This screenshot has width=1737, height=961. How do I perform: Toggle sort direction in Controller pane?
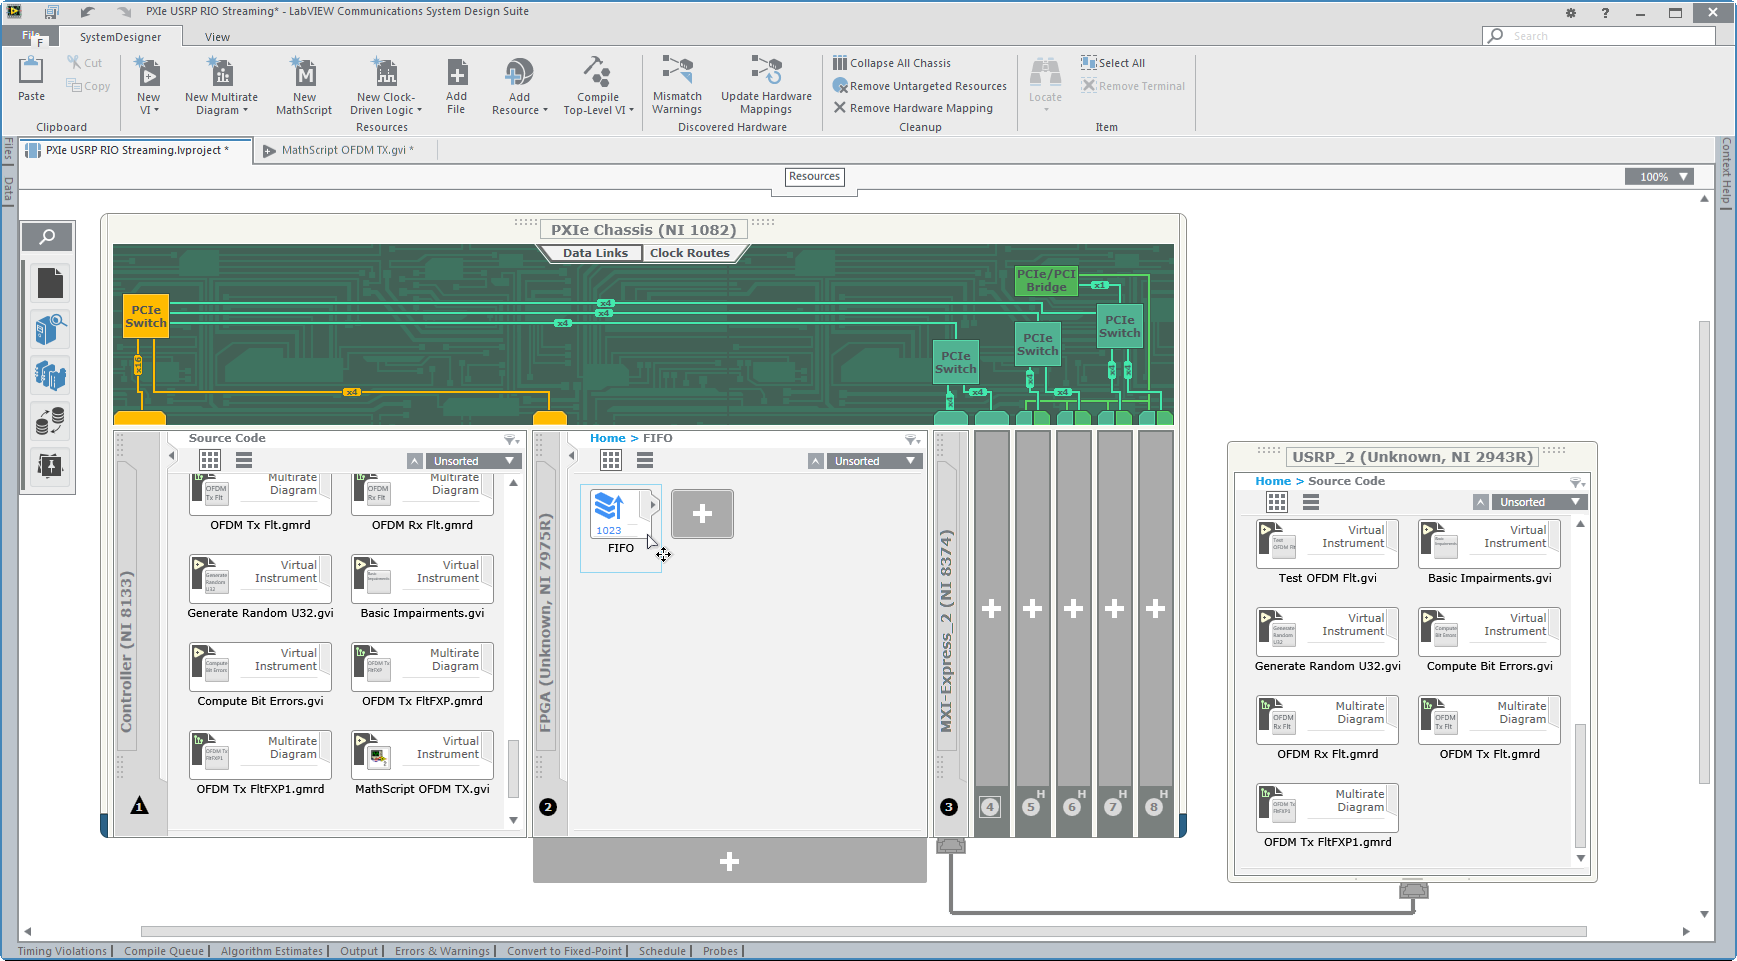point(415,461)
